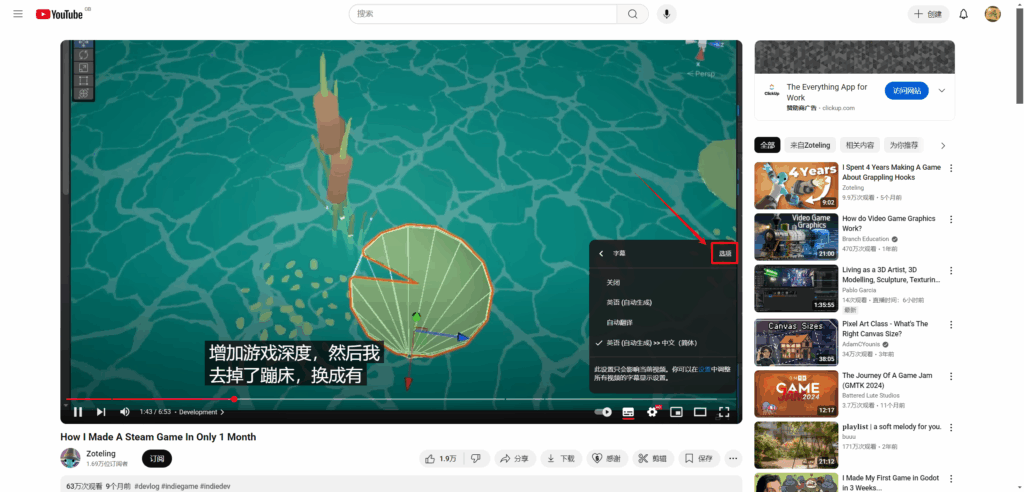Open the Canvas Sizes thumbnail
Image resolution: width=1024 pixels, height=492 pixels.
(795, 342)
